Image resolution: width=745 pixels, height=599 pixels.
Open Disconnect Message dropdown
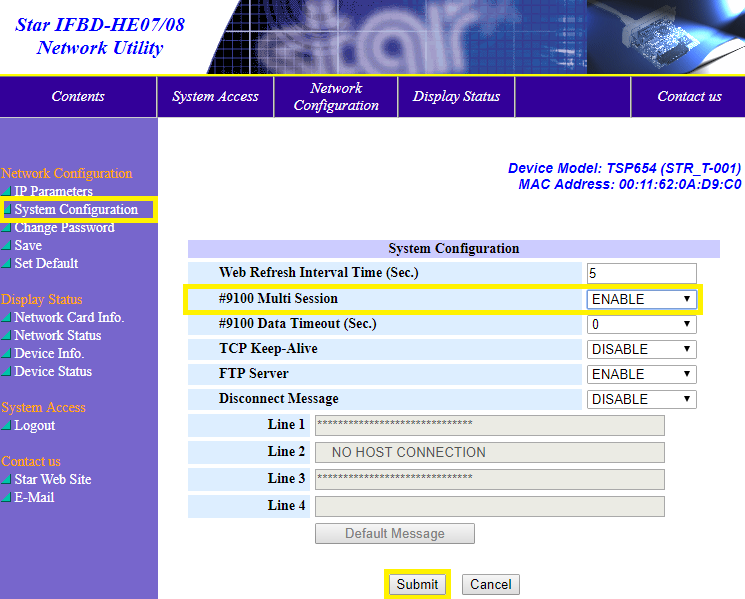(x=641, y=399)
